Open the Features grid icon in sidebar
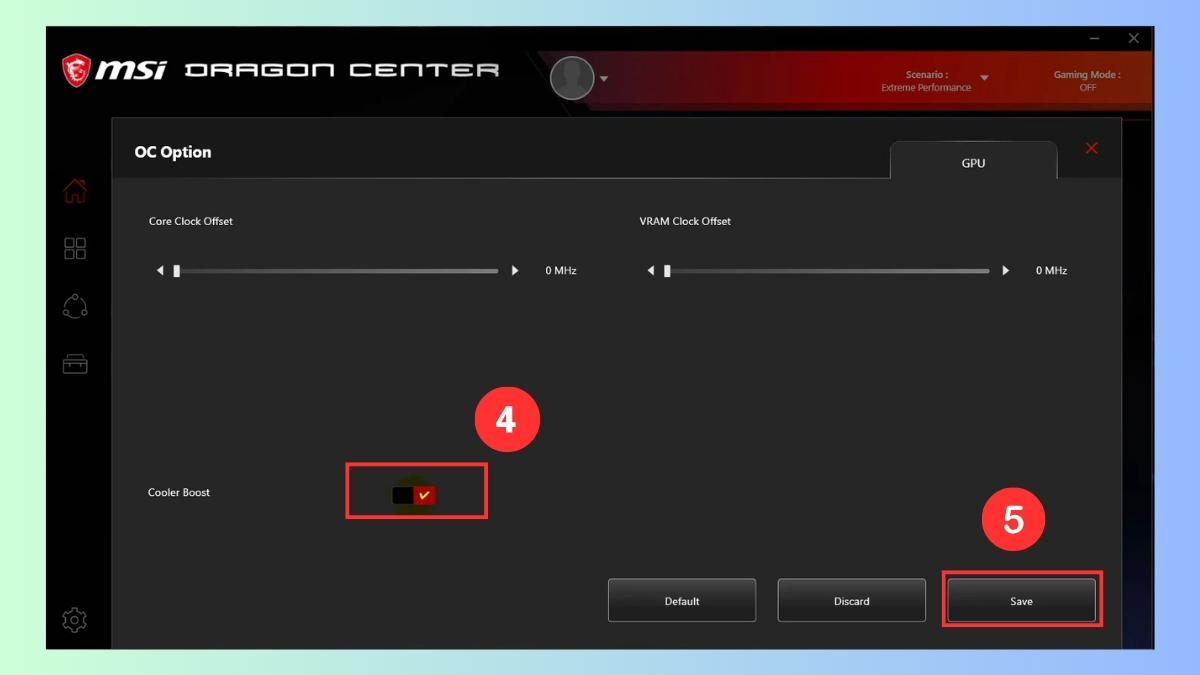The image size is (1200, 675). click(75, 248)
